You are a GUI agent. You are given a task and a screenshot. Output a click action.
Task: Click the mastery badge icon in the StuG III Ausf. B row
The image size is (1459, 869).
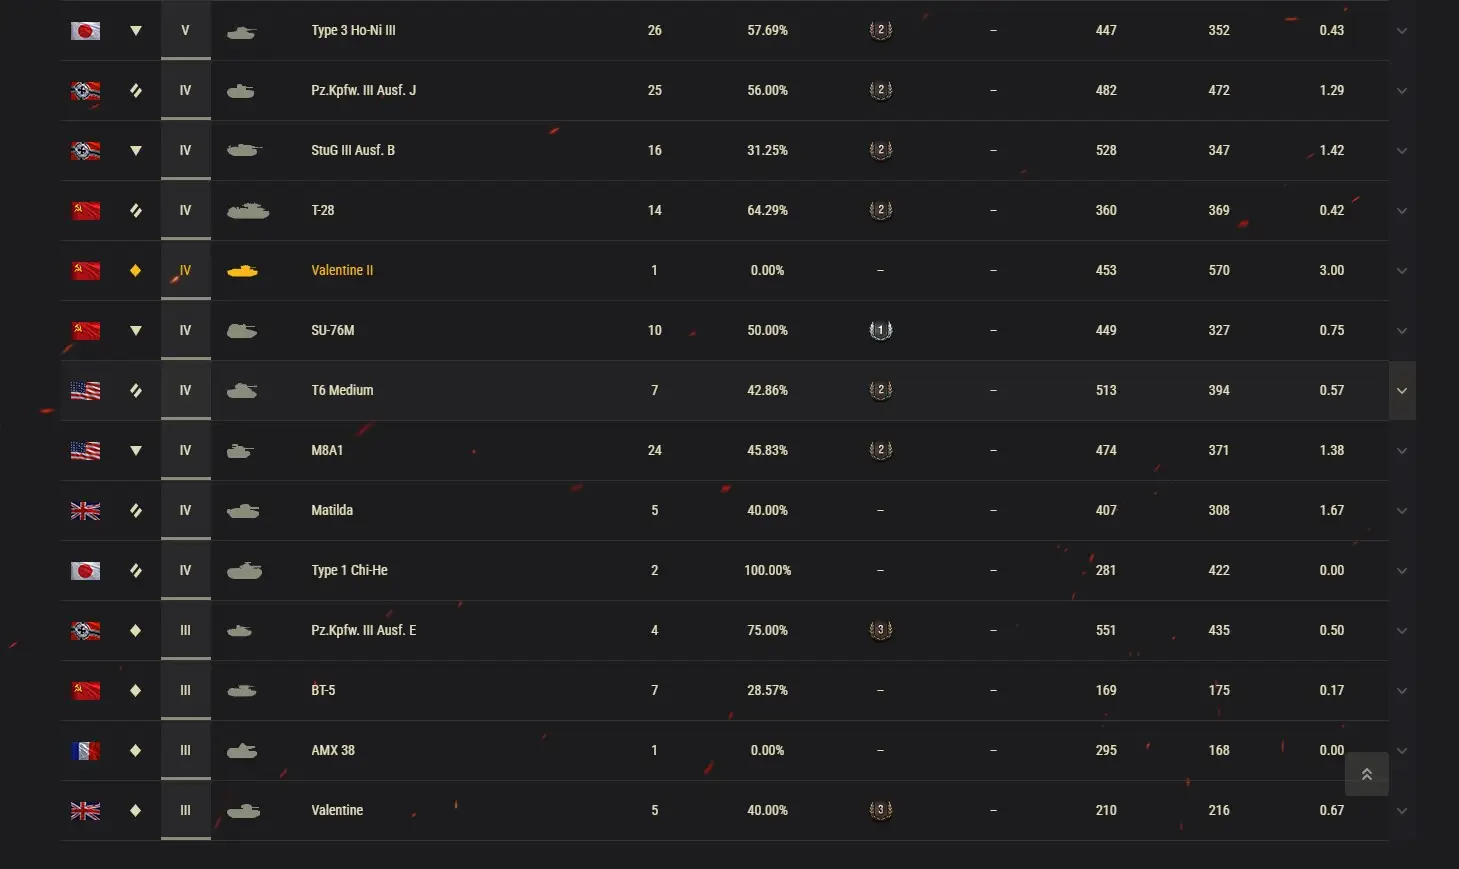[880, 151]
